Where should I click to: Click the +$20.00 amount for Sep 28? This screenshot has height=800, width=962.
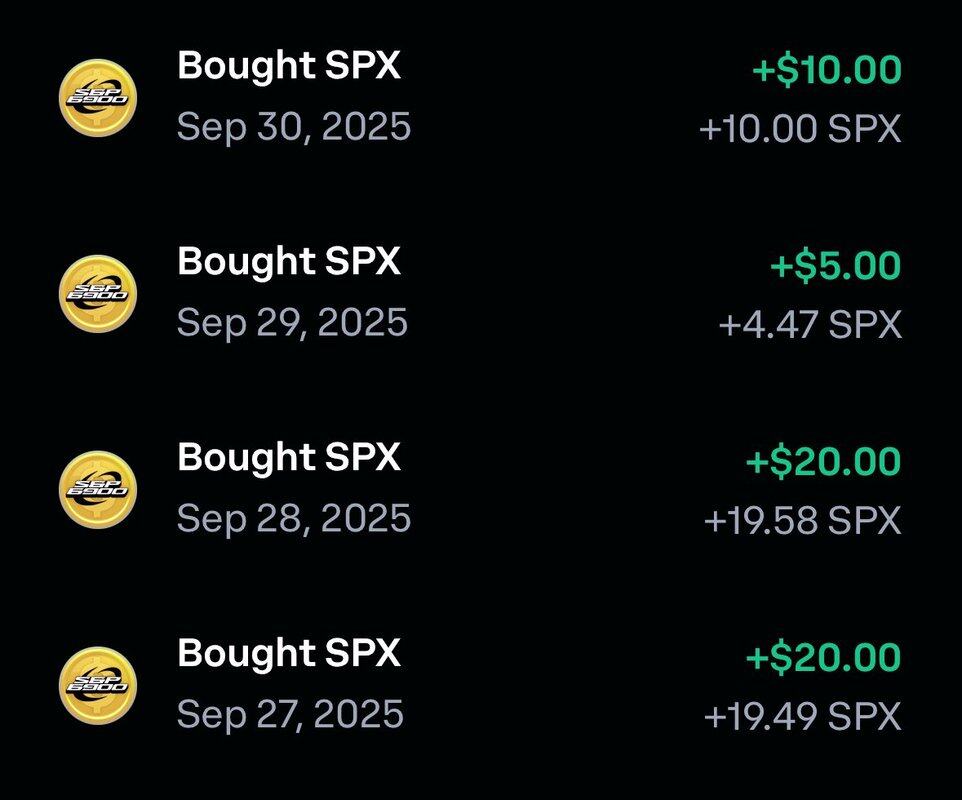(x=823, y=463)
